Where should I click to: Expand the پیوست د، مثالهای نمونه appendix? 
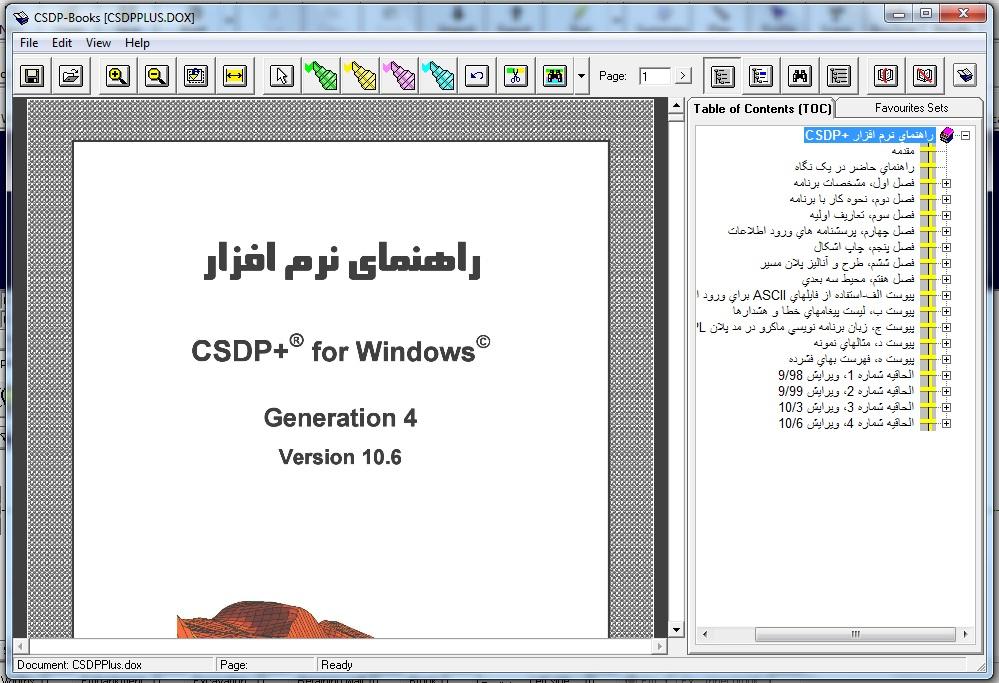(947, 343)
